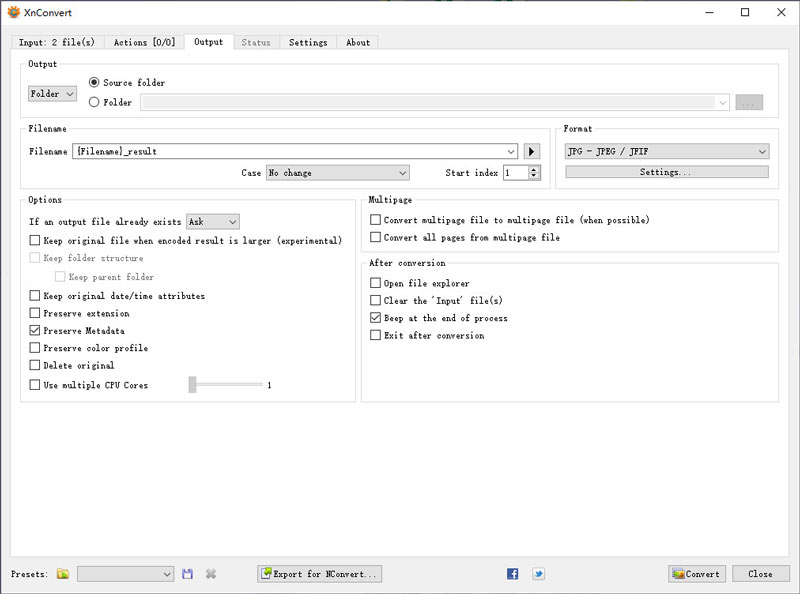Click the Close button at bottom
Screen dimensions: 800x594
760,574
